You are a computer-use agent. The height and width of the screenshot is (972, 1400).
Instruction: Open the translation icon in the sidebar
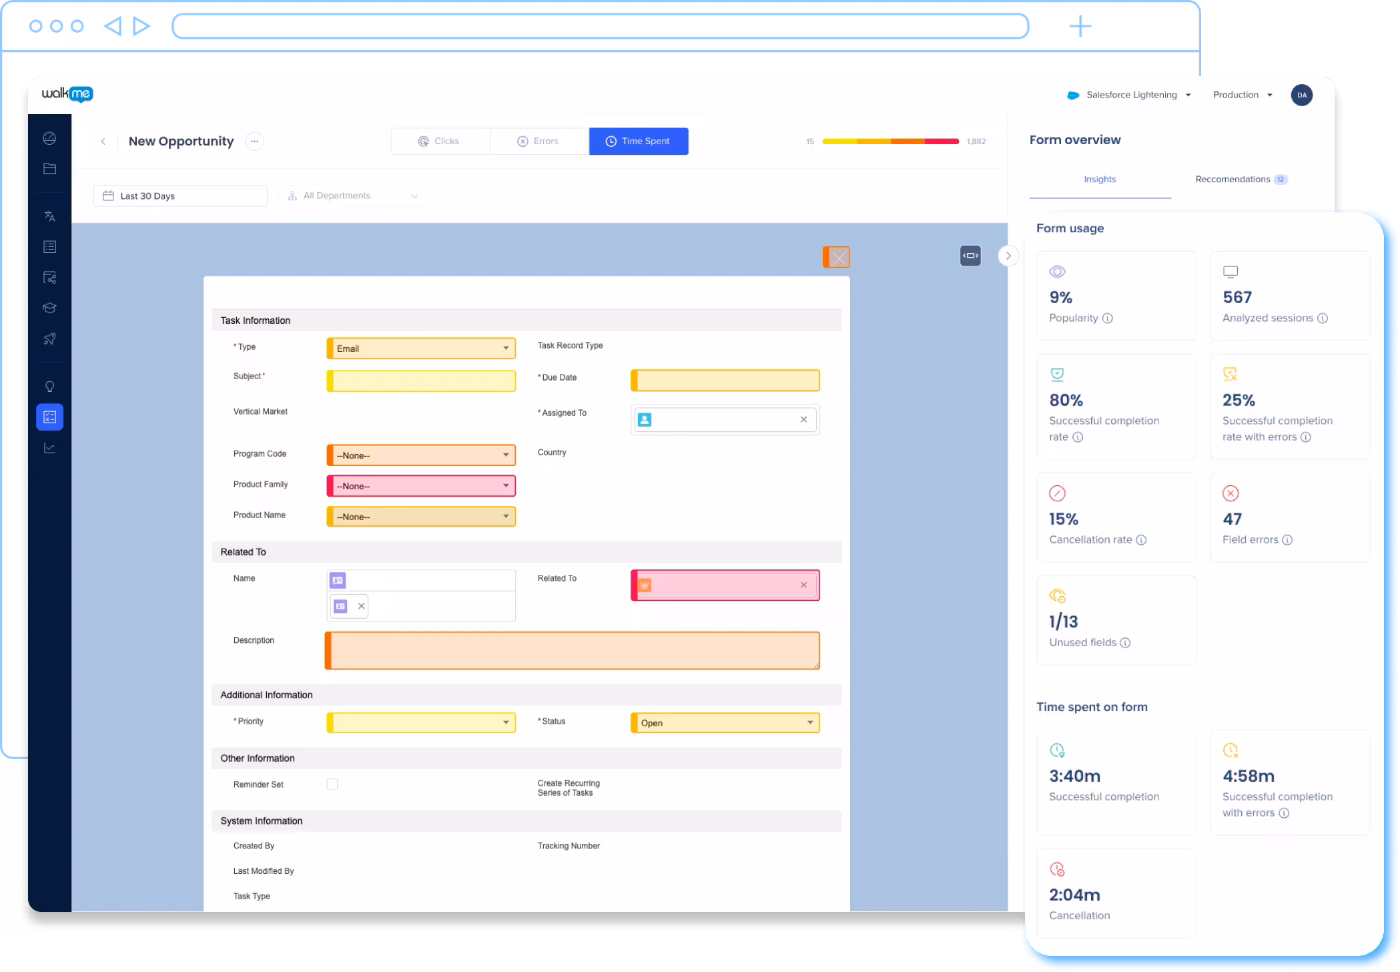[x=49, y=216]
